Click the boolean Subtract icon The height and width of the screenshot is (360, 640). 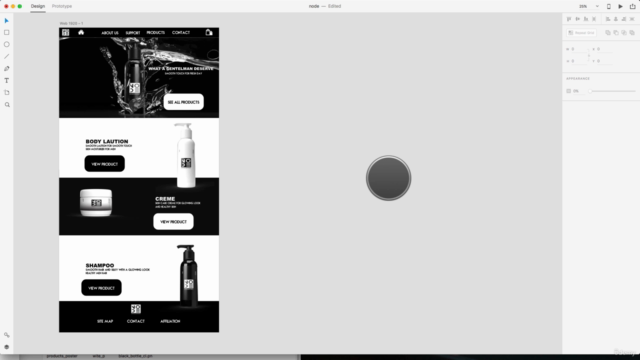pos(616,33)
